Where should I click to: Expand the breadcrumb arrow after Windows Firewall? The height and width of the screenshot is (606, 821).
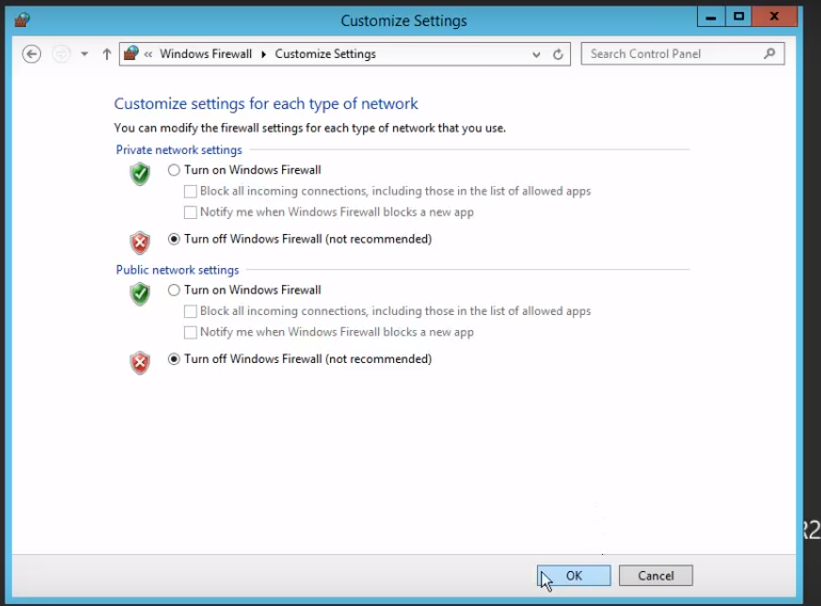tap(264, 54)
